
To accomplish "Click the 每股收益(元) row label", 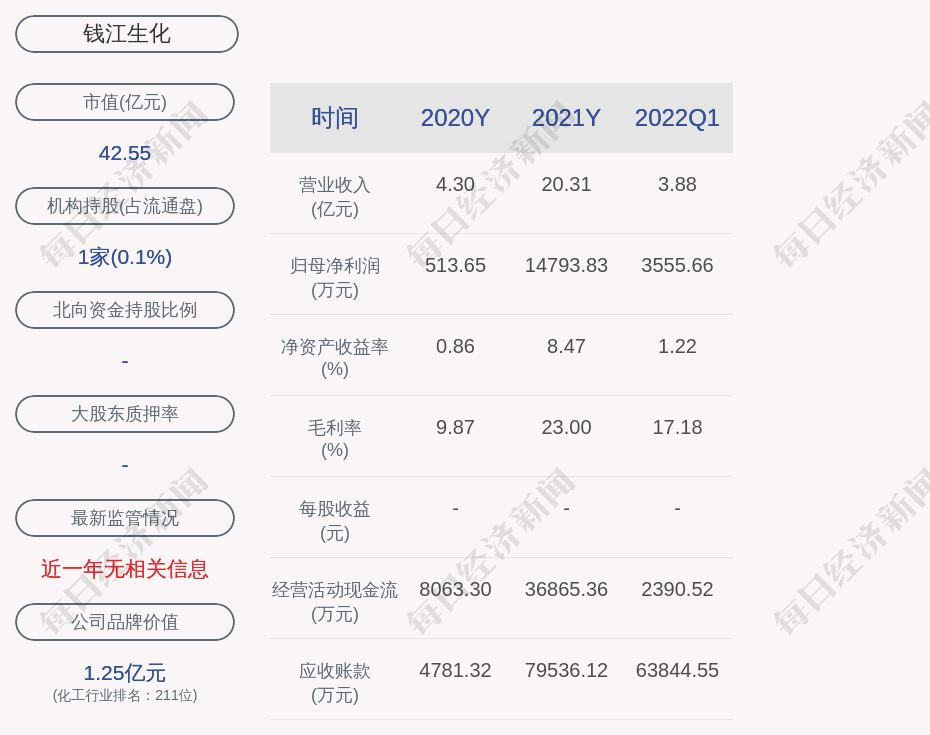I will 335,520.
